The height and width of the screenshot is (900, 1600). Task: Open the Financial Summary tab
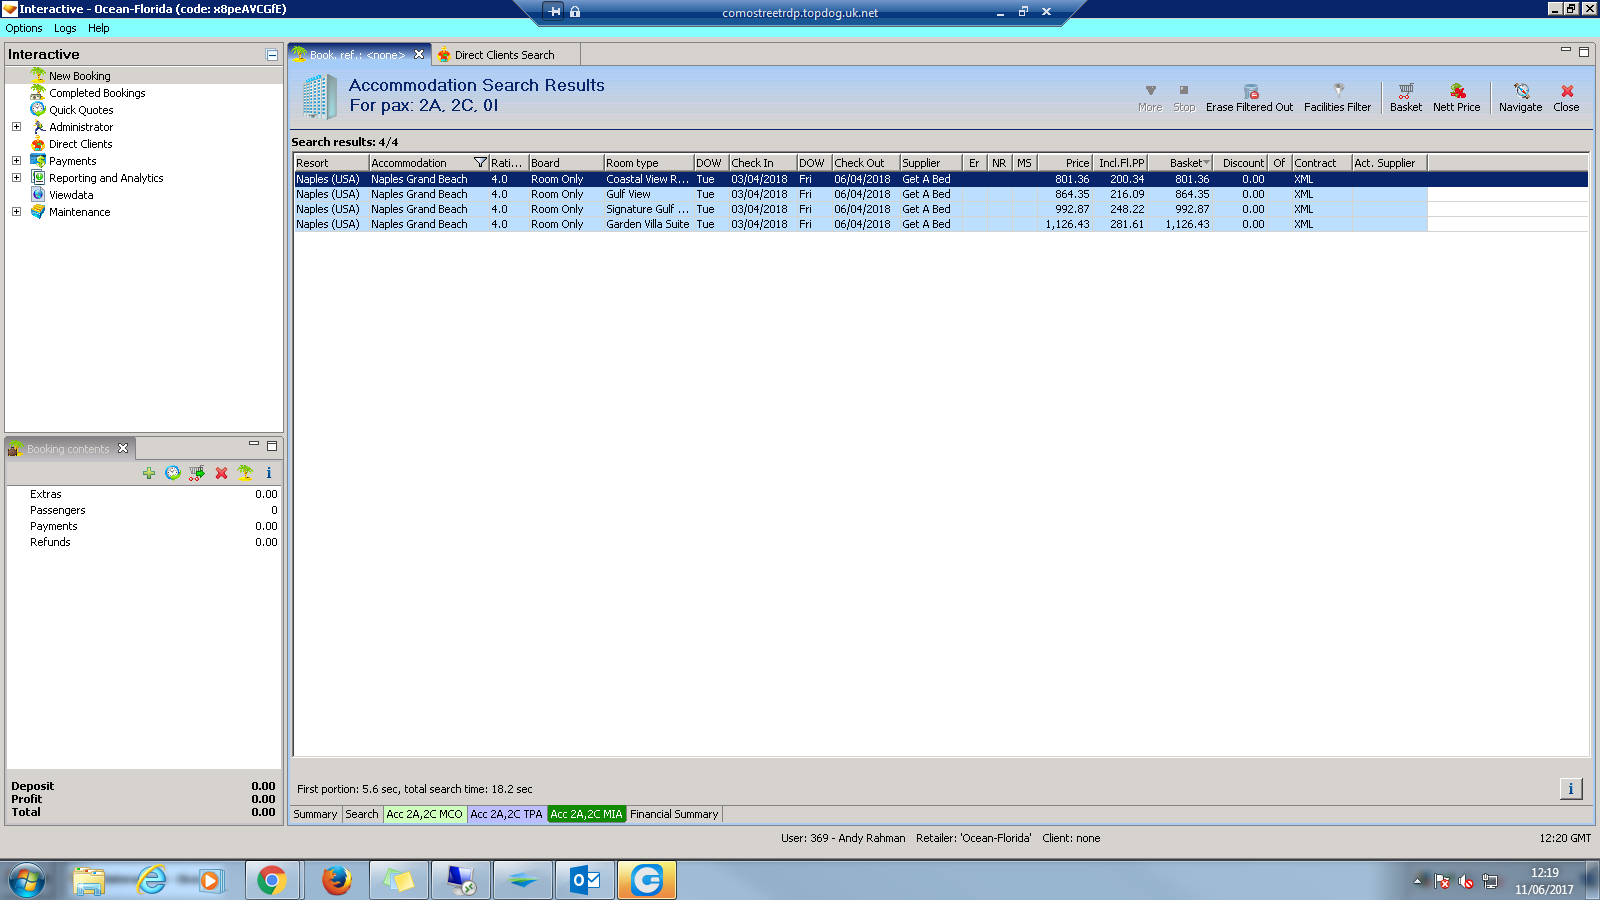pos(674,814)
